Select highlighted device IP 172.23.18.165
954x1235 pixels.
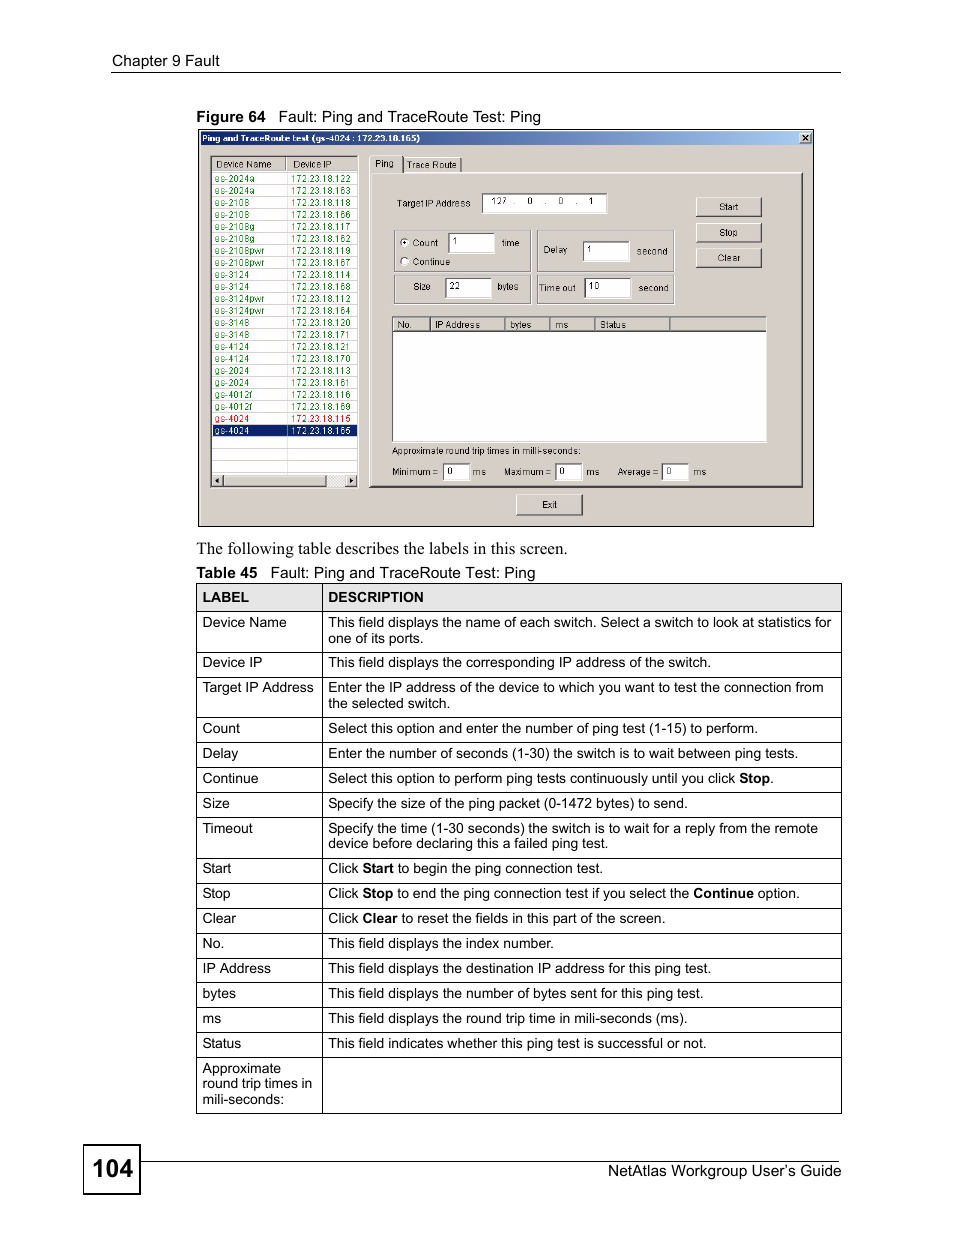click(x=322, y=431)
